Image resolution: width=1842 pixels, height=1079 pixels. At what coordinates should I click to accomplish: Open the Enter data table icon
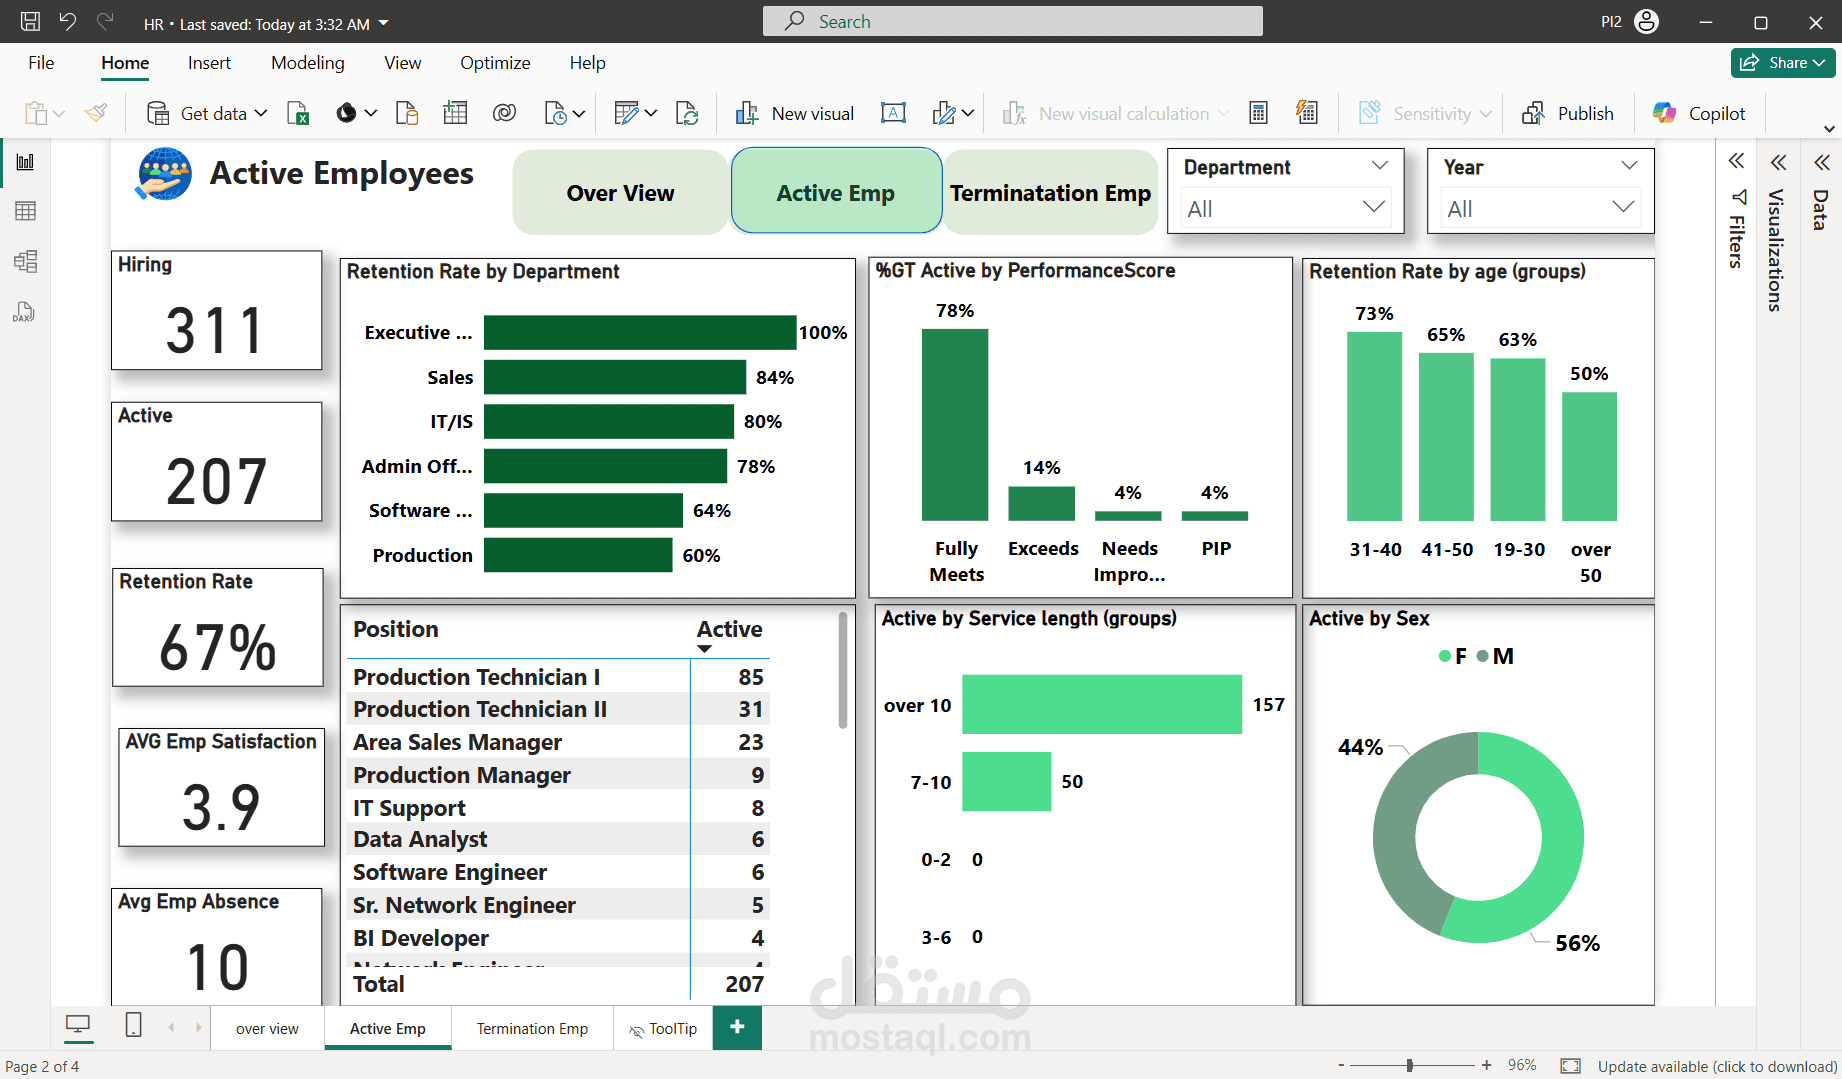point(456,113)
